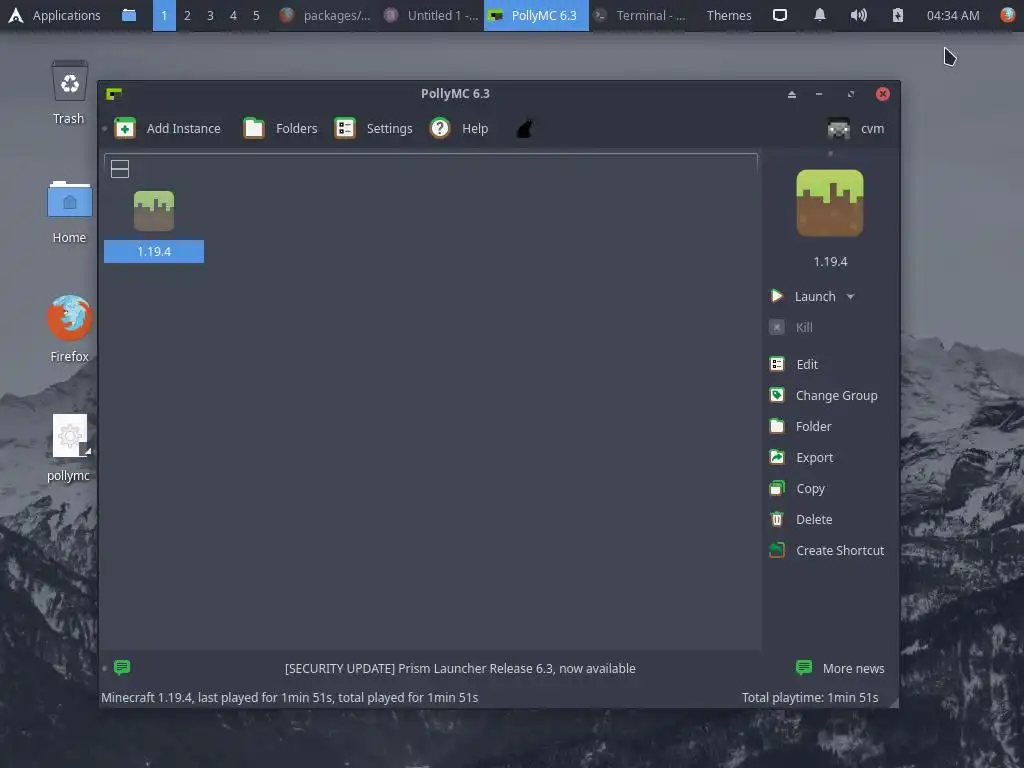The height and width of the screenshot is (768, 1024).
Task: Click the PollyMC window title icon
Action: point(114,94)
